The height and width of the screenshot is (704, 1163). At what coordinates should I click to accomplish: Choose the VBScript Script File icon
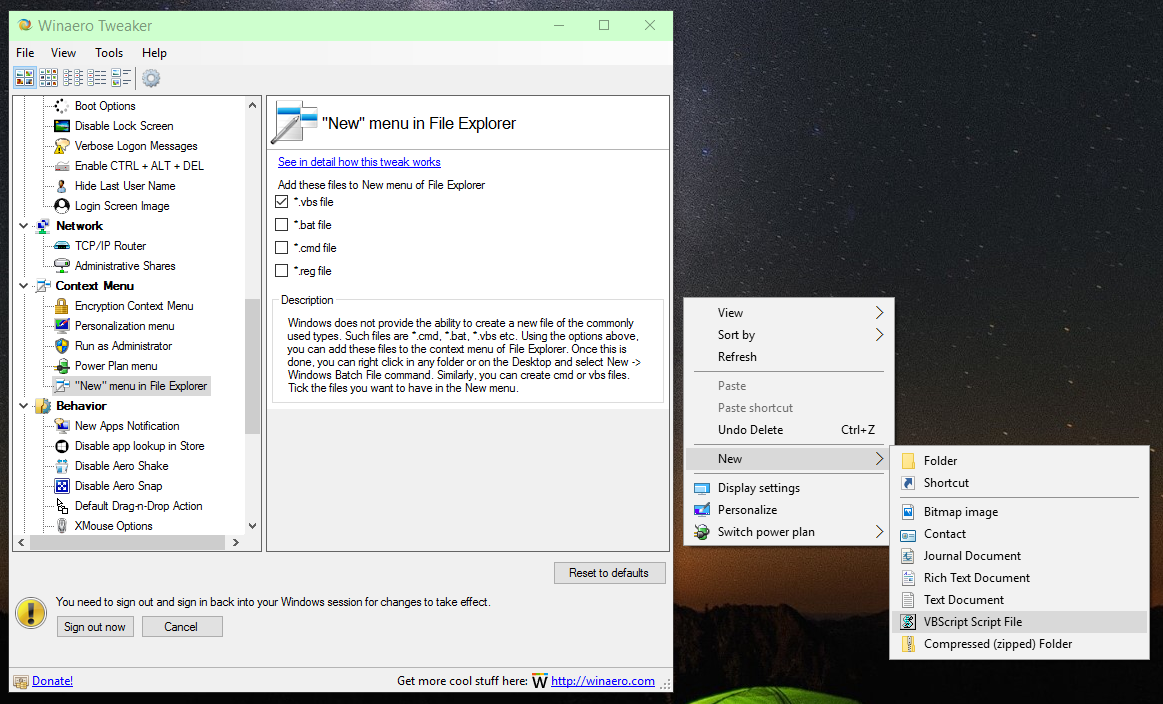[x=908, y=622]
